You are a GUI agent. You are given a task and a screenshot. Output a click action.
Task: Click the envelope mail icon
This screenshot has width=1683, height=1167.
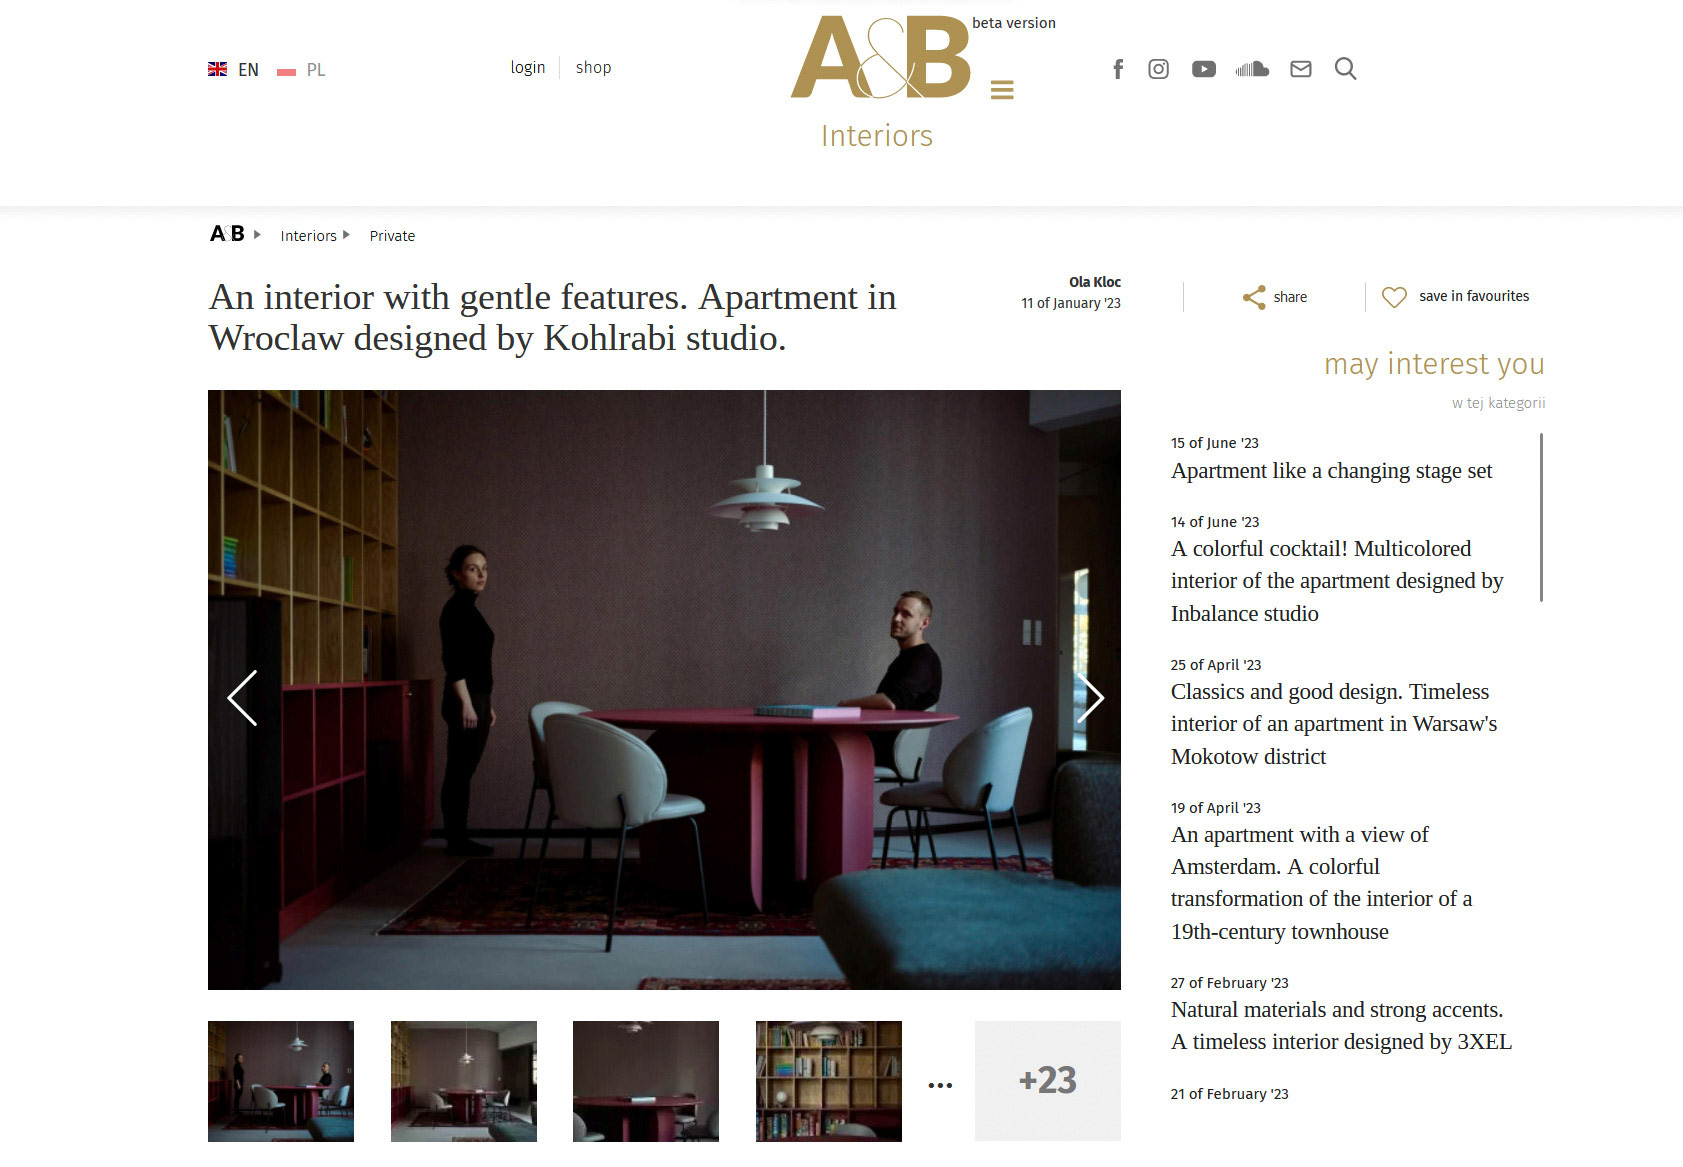click(x=1301, y=69)
